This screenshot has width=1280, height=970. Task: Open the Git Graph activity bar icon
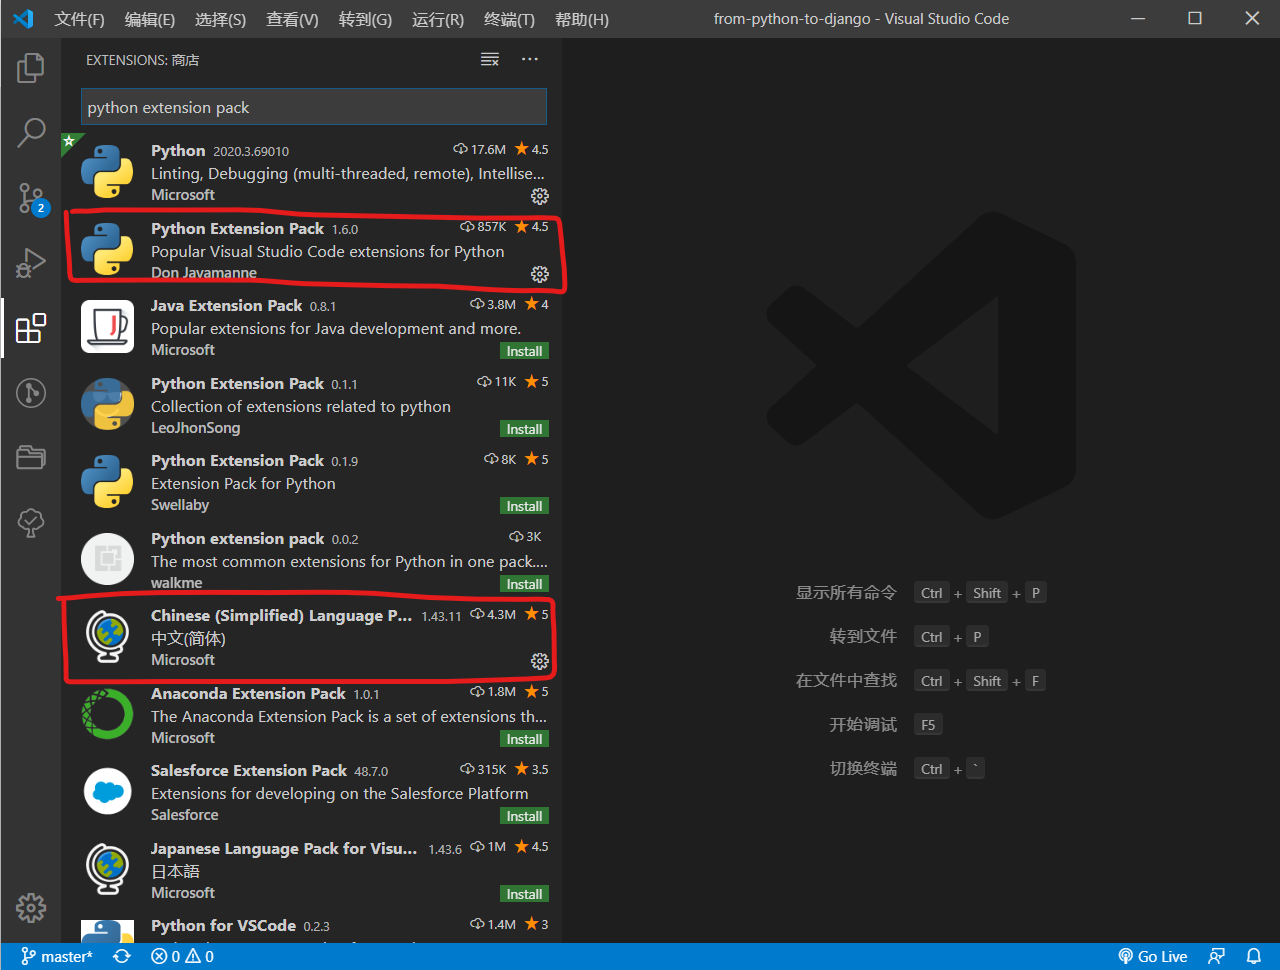(31, 393)
